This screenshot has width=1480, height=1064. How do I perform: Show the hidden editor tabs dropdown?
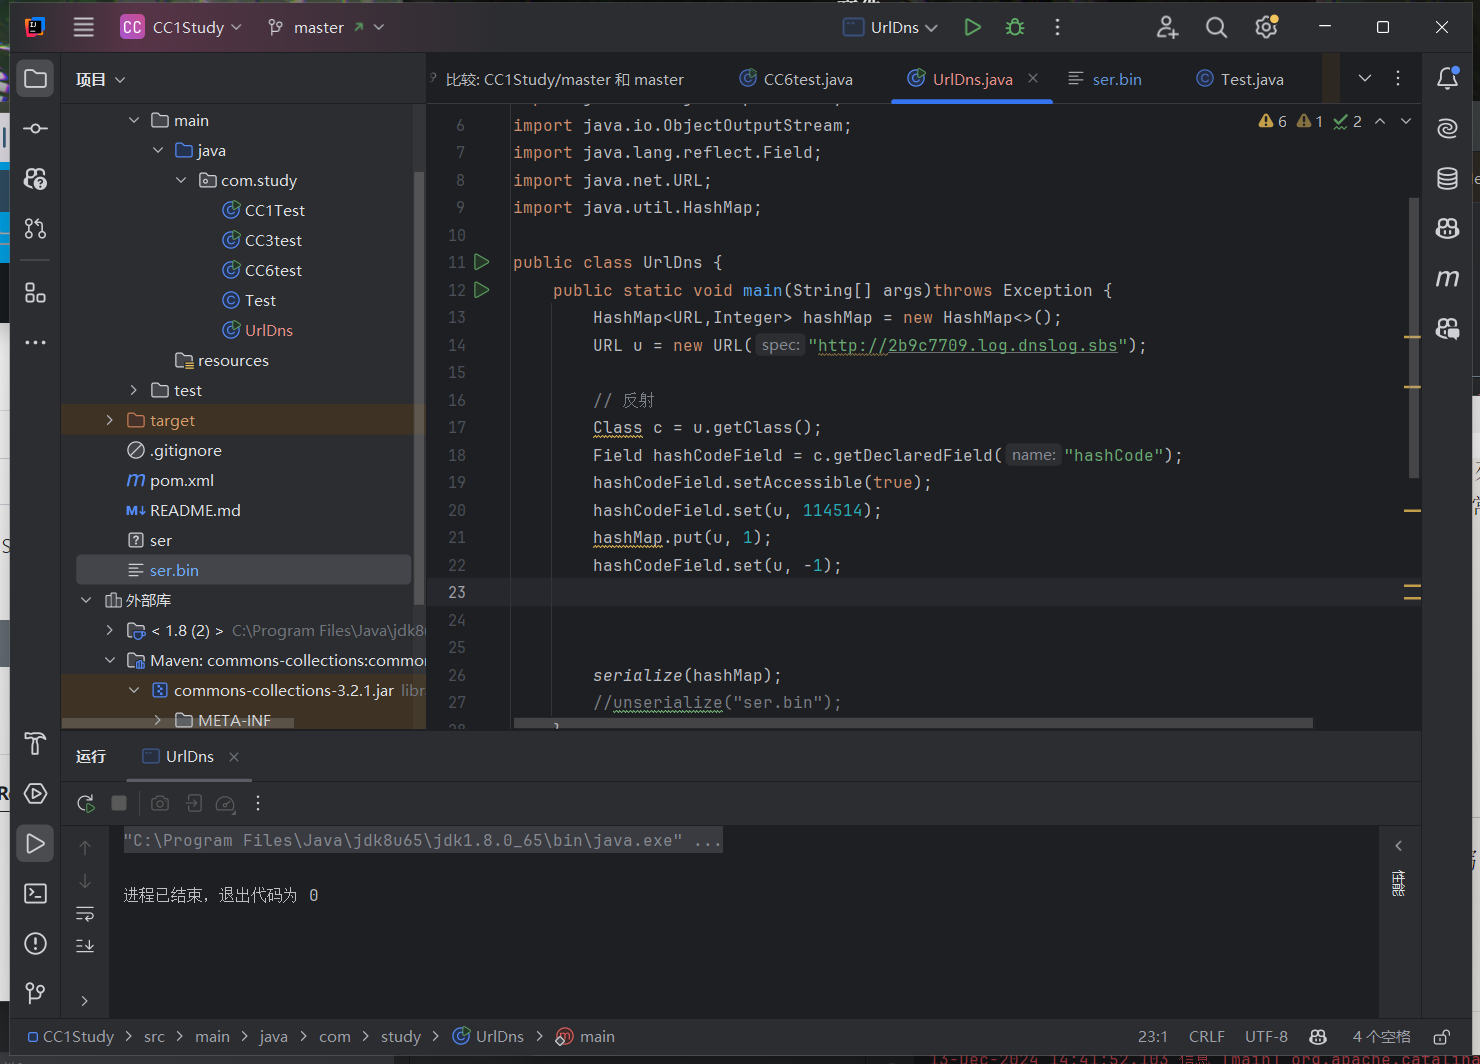tap(1365, 78)
